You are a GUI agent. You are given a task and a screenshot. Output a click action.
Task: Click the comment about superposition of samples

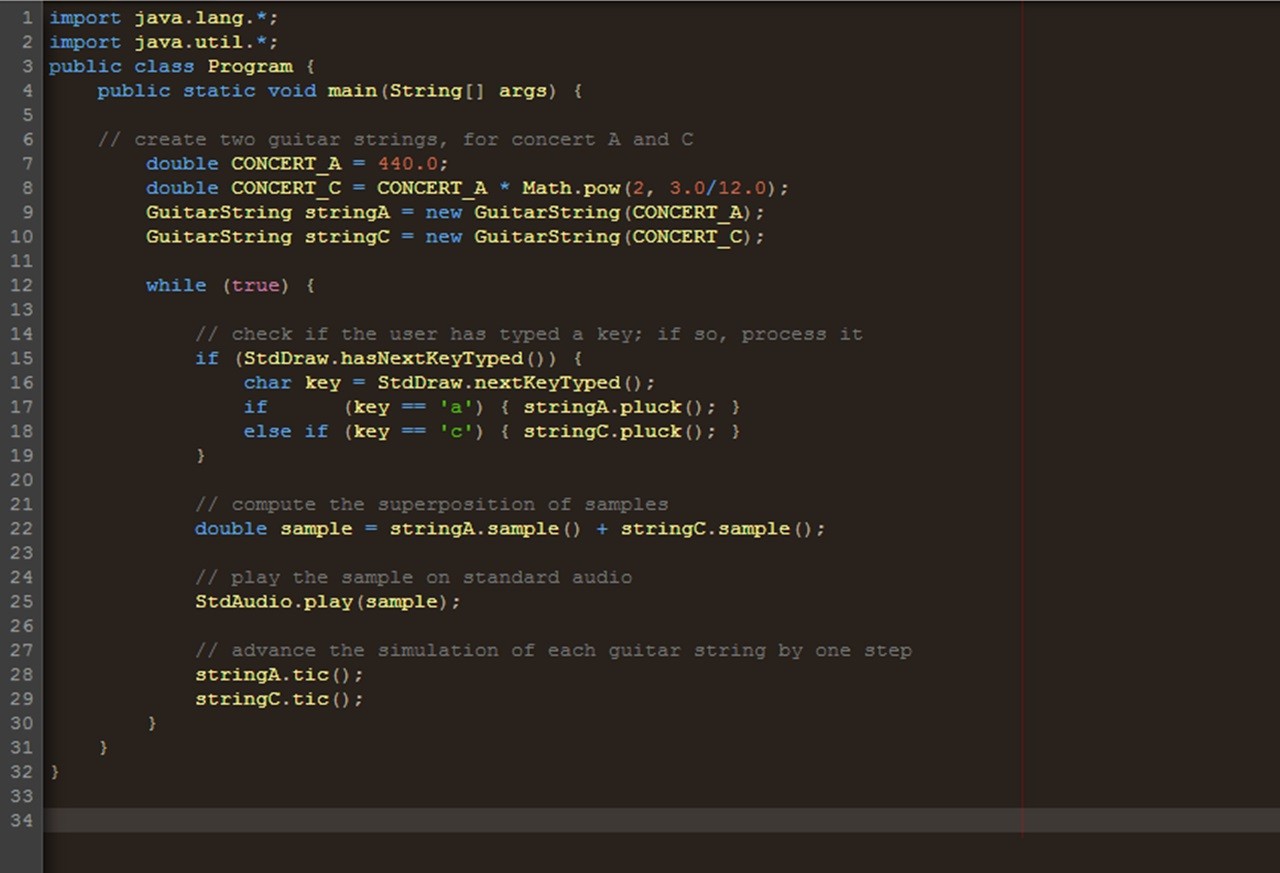click(x=431, y=504)
